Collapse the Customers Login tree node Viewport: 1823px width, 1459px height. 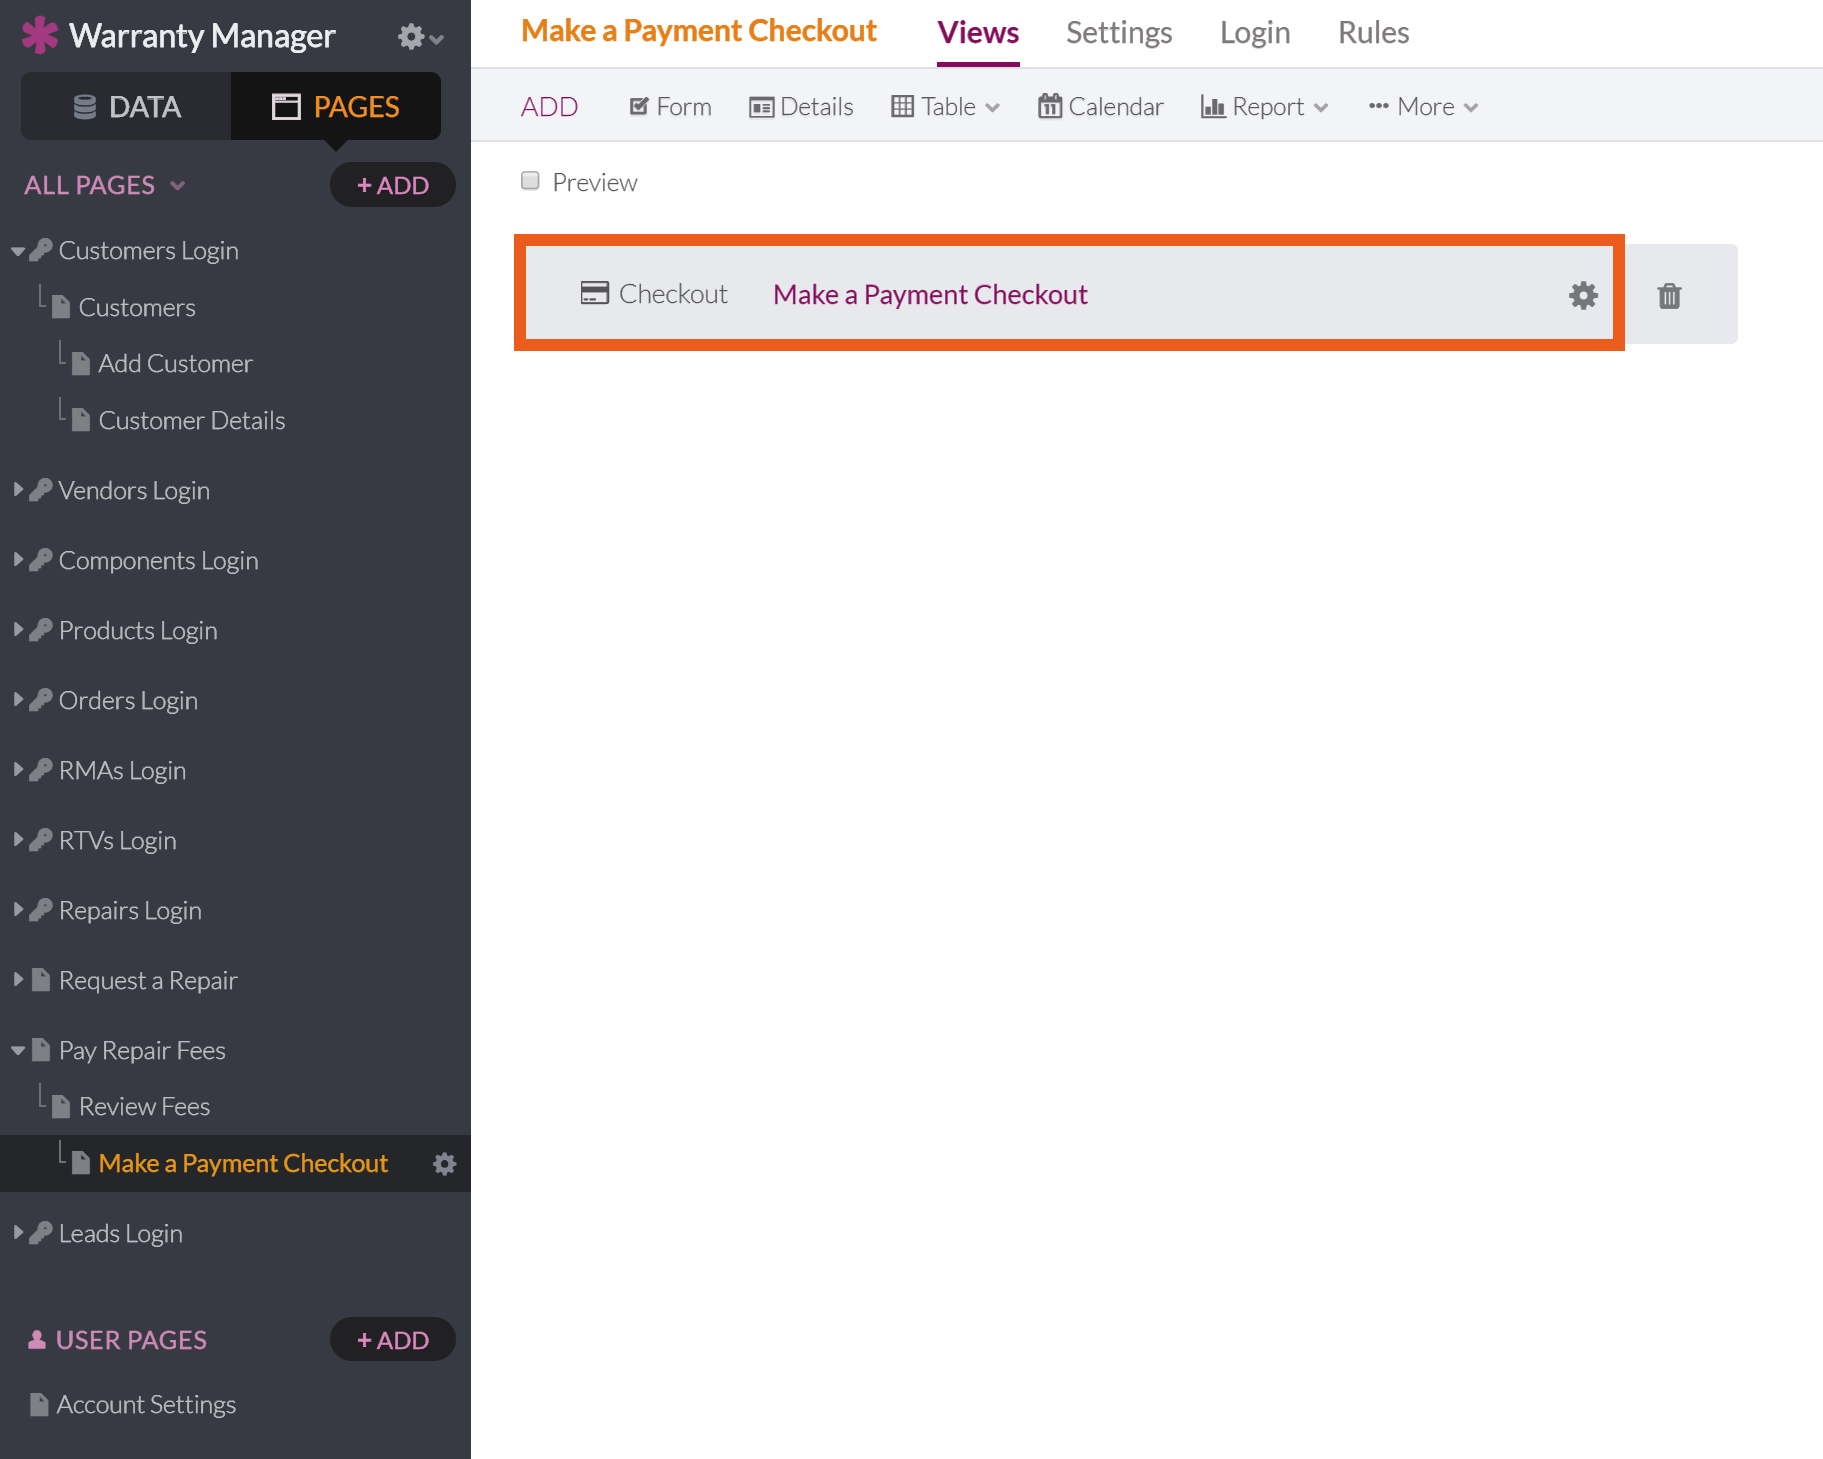(18, 251)
